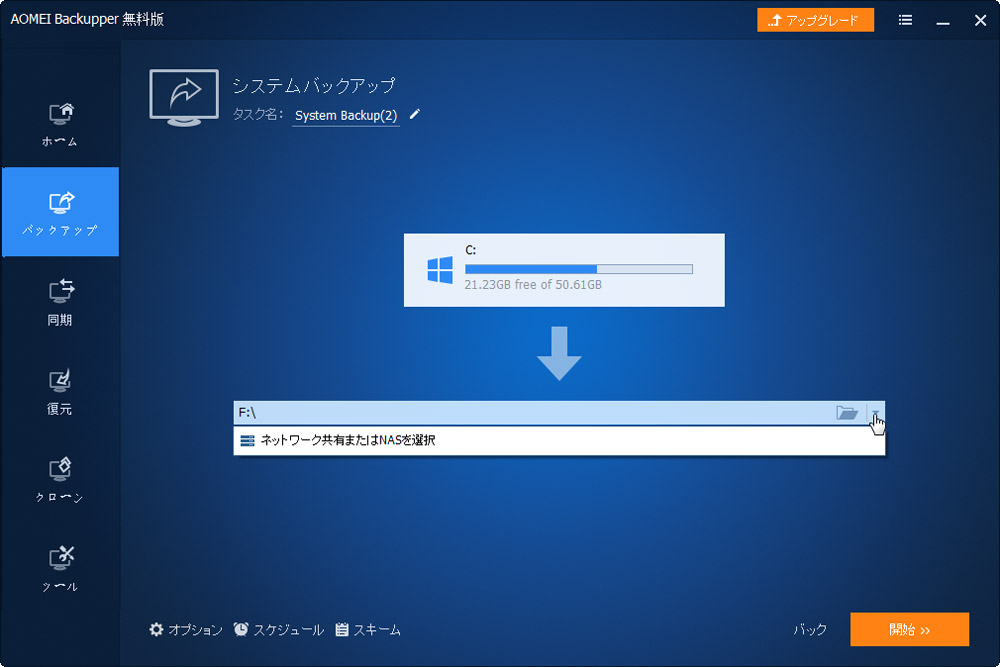1000x667 pixels.
Task: Select the C: source disk entry
Action: [x=564, y=270]
